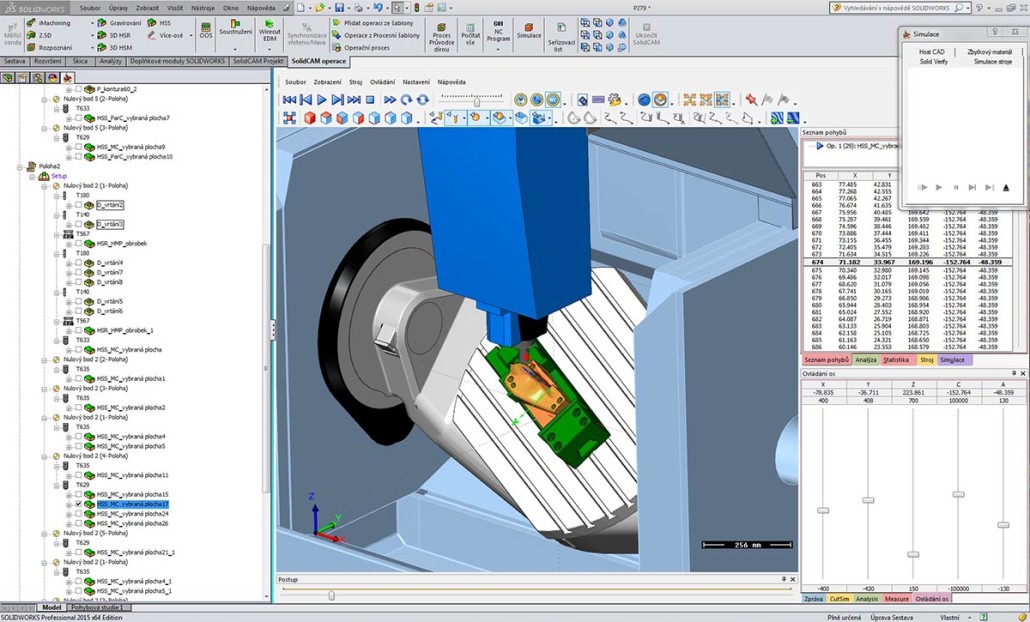The image size is (1030, 622).
Task: Open the Vložit menu
Action: click(175, 8)
